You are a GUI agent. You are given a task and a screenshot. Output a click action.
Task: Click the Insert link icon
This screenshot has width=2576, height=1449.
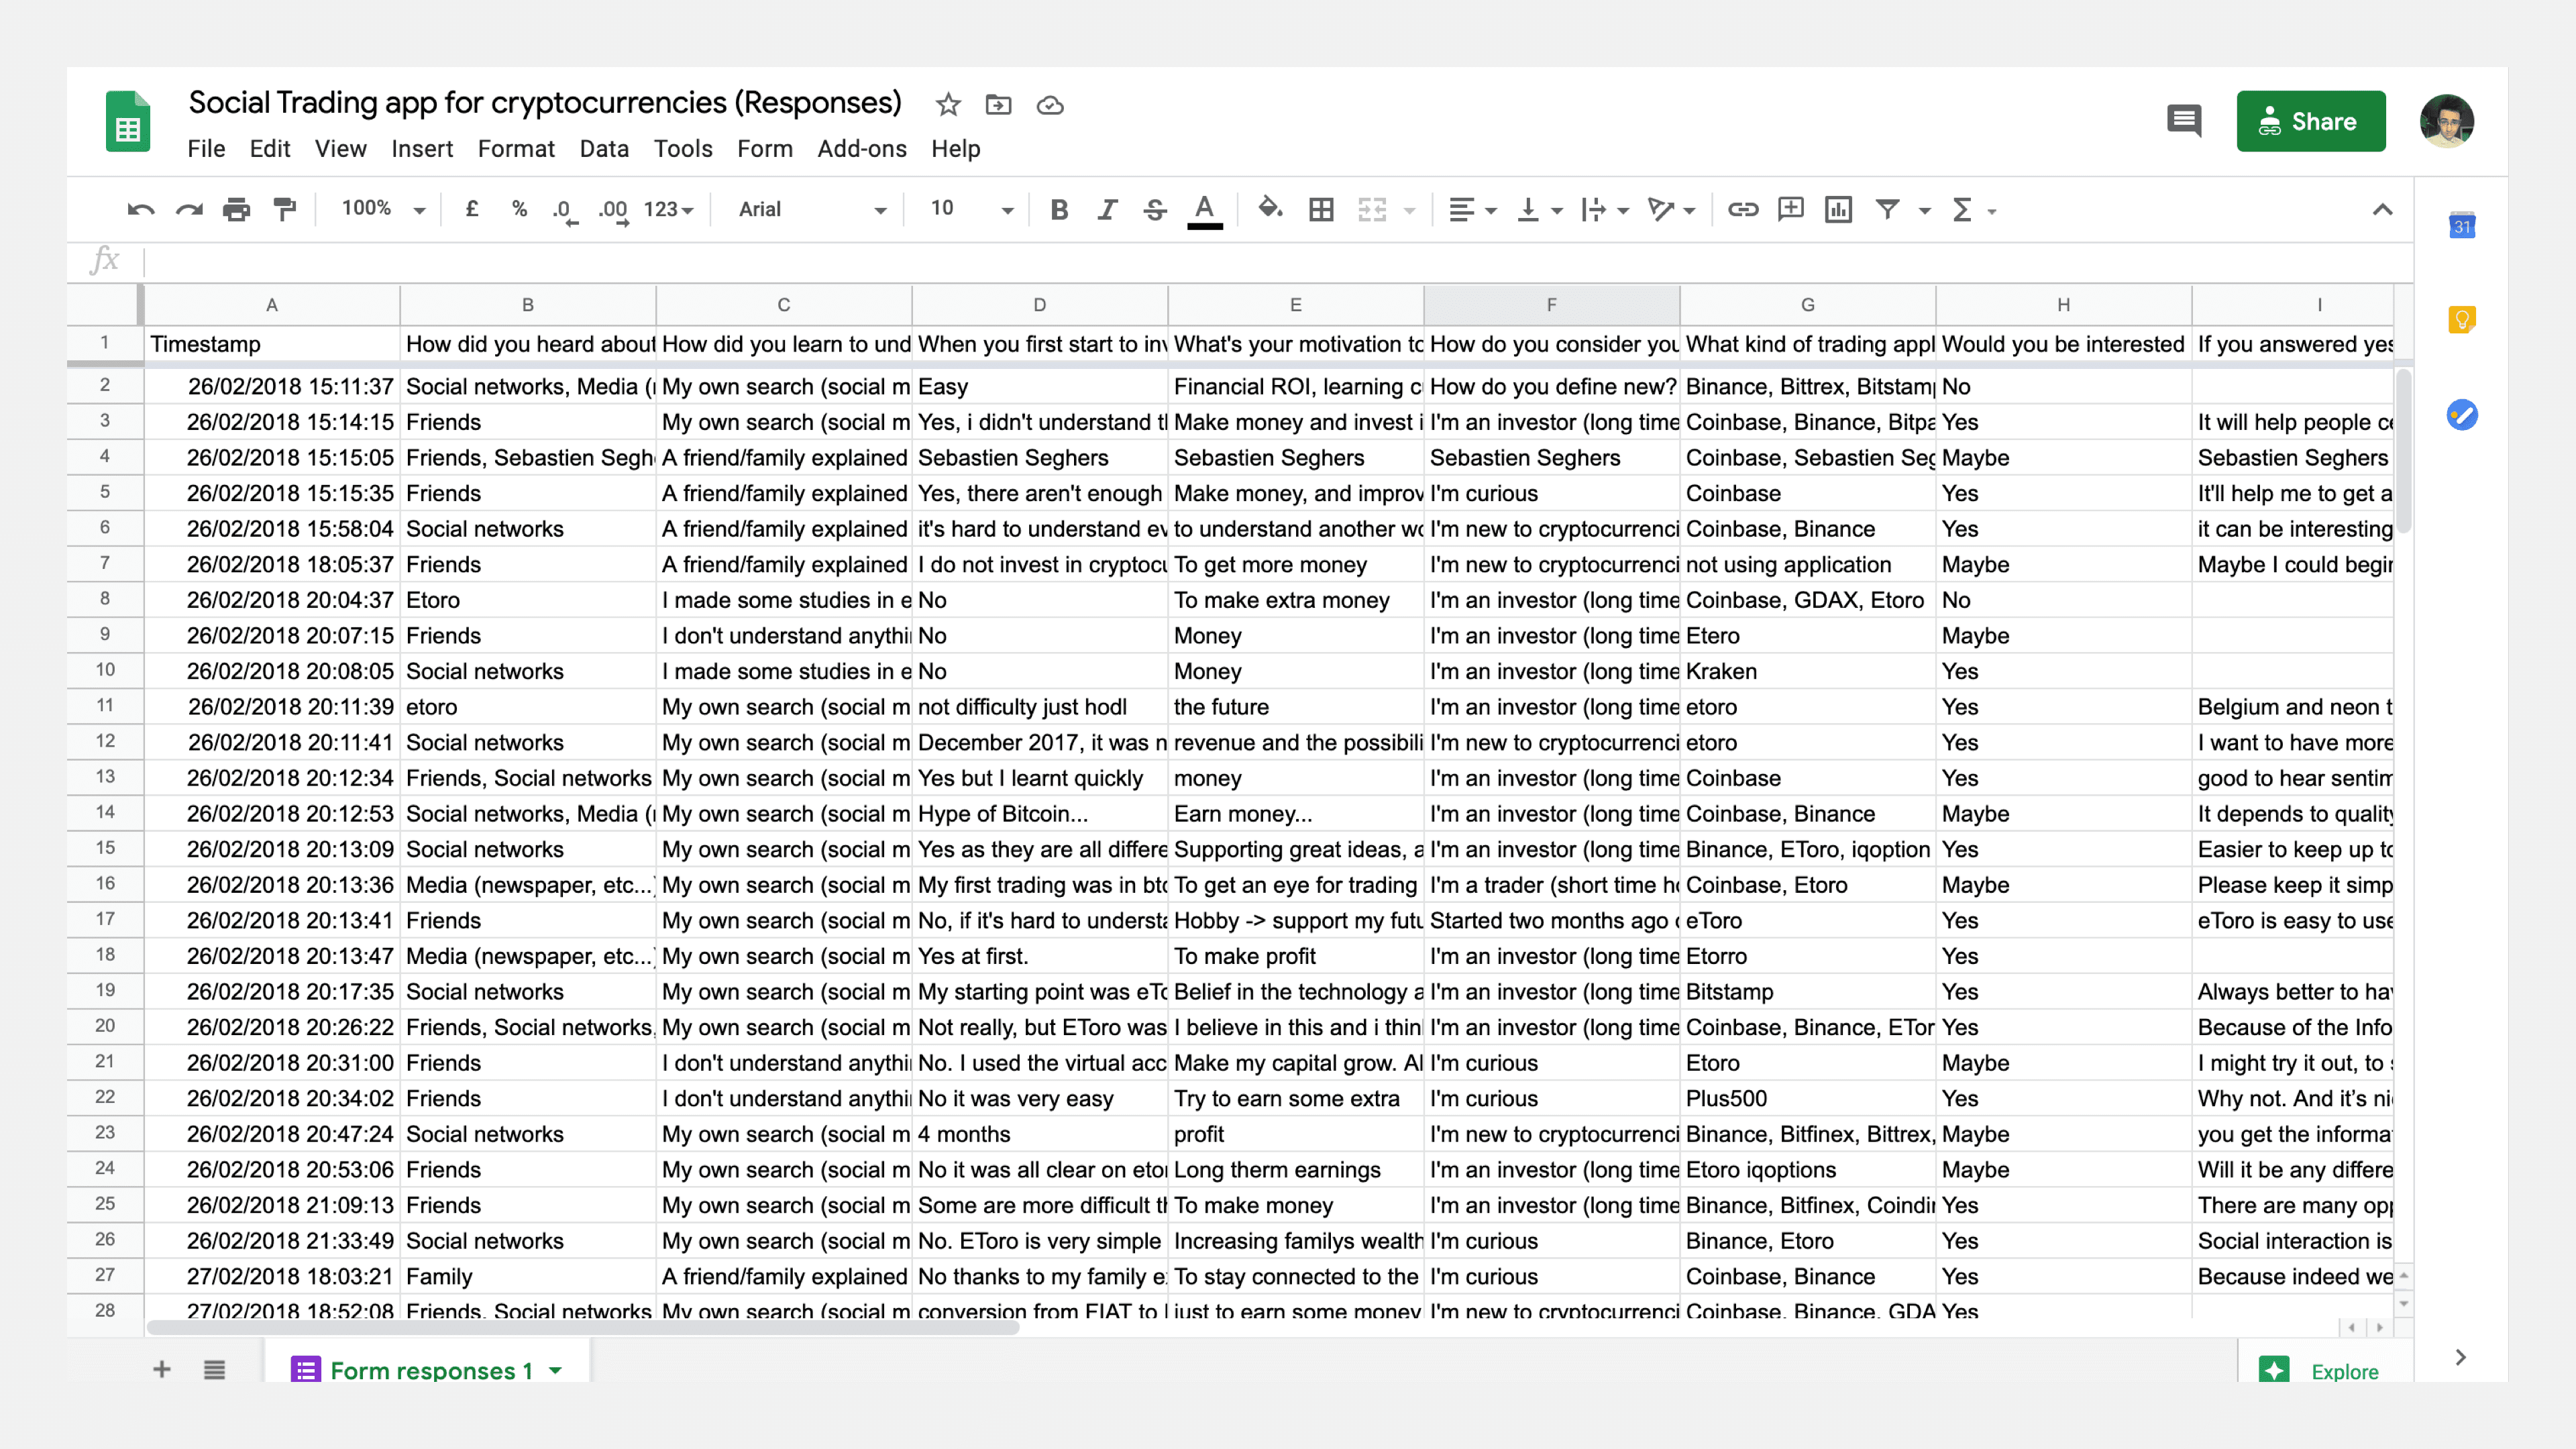coord(1743,210)
